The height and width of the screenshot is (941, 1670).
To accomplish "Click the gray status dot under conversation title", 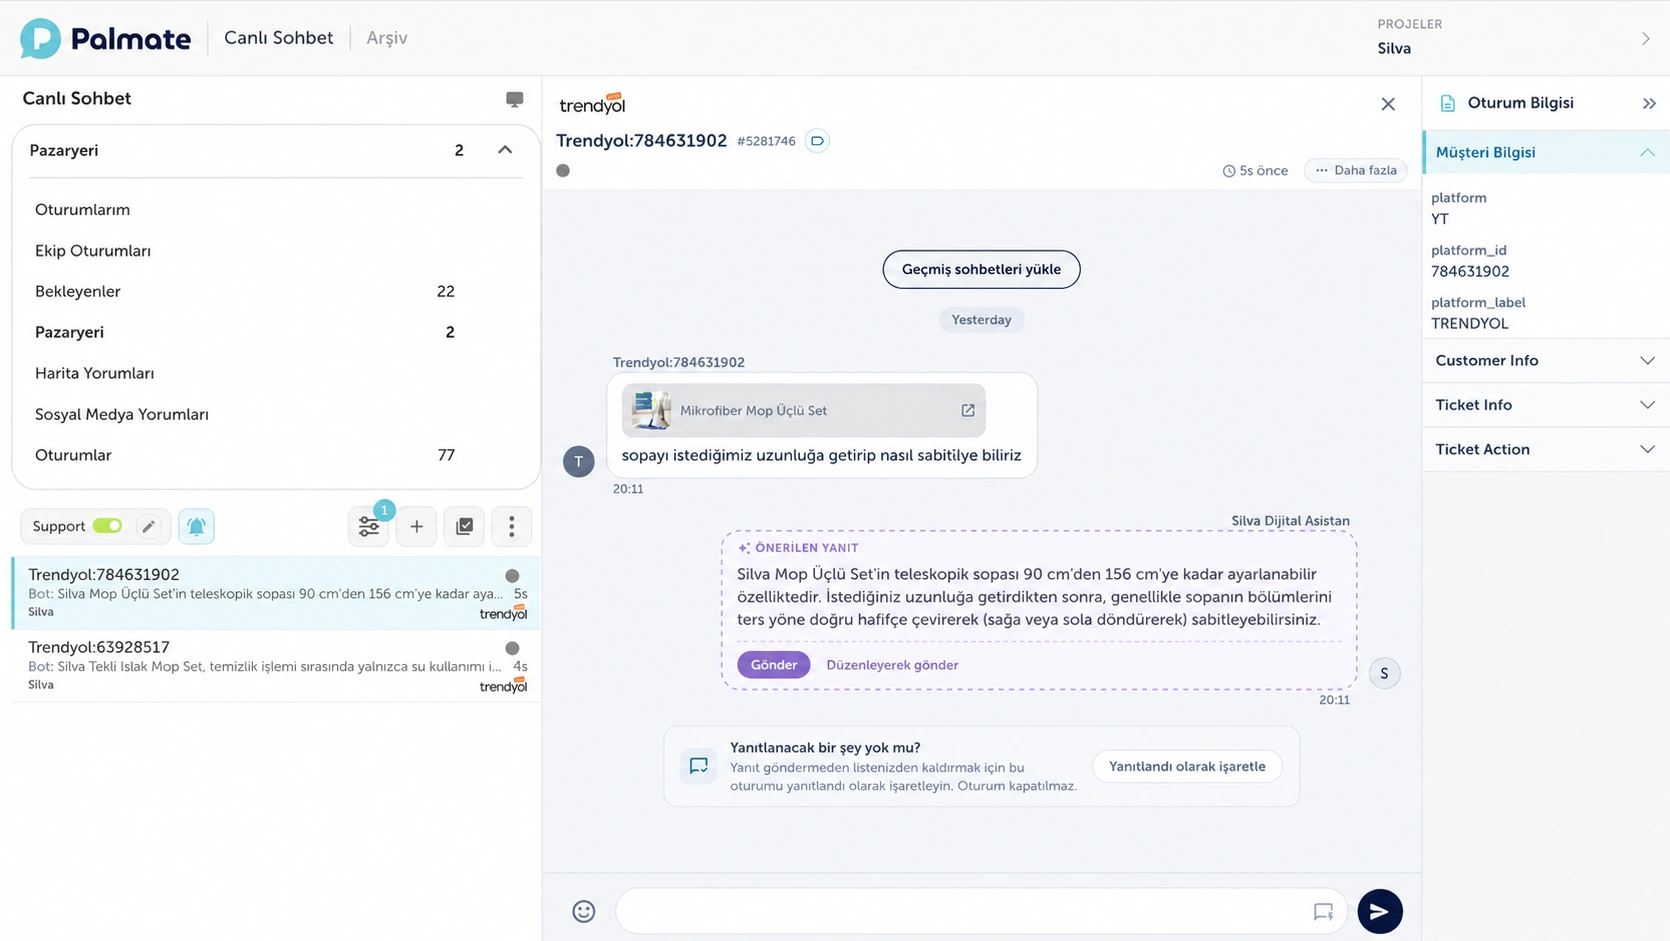I will [x=563, y=171].
